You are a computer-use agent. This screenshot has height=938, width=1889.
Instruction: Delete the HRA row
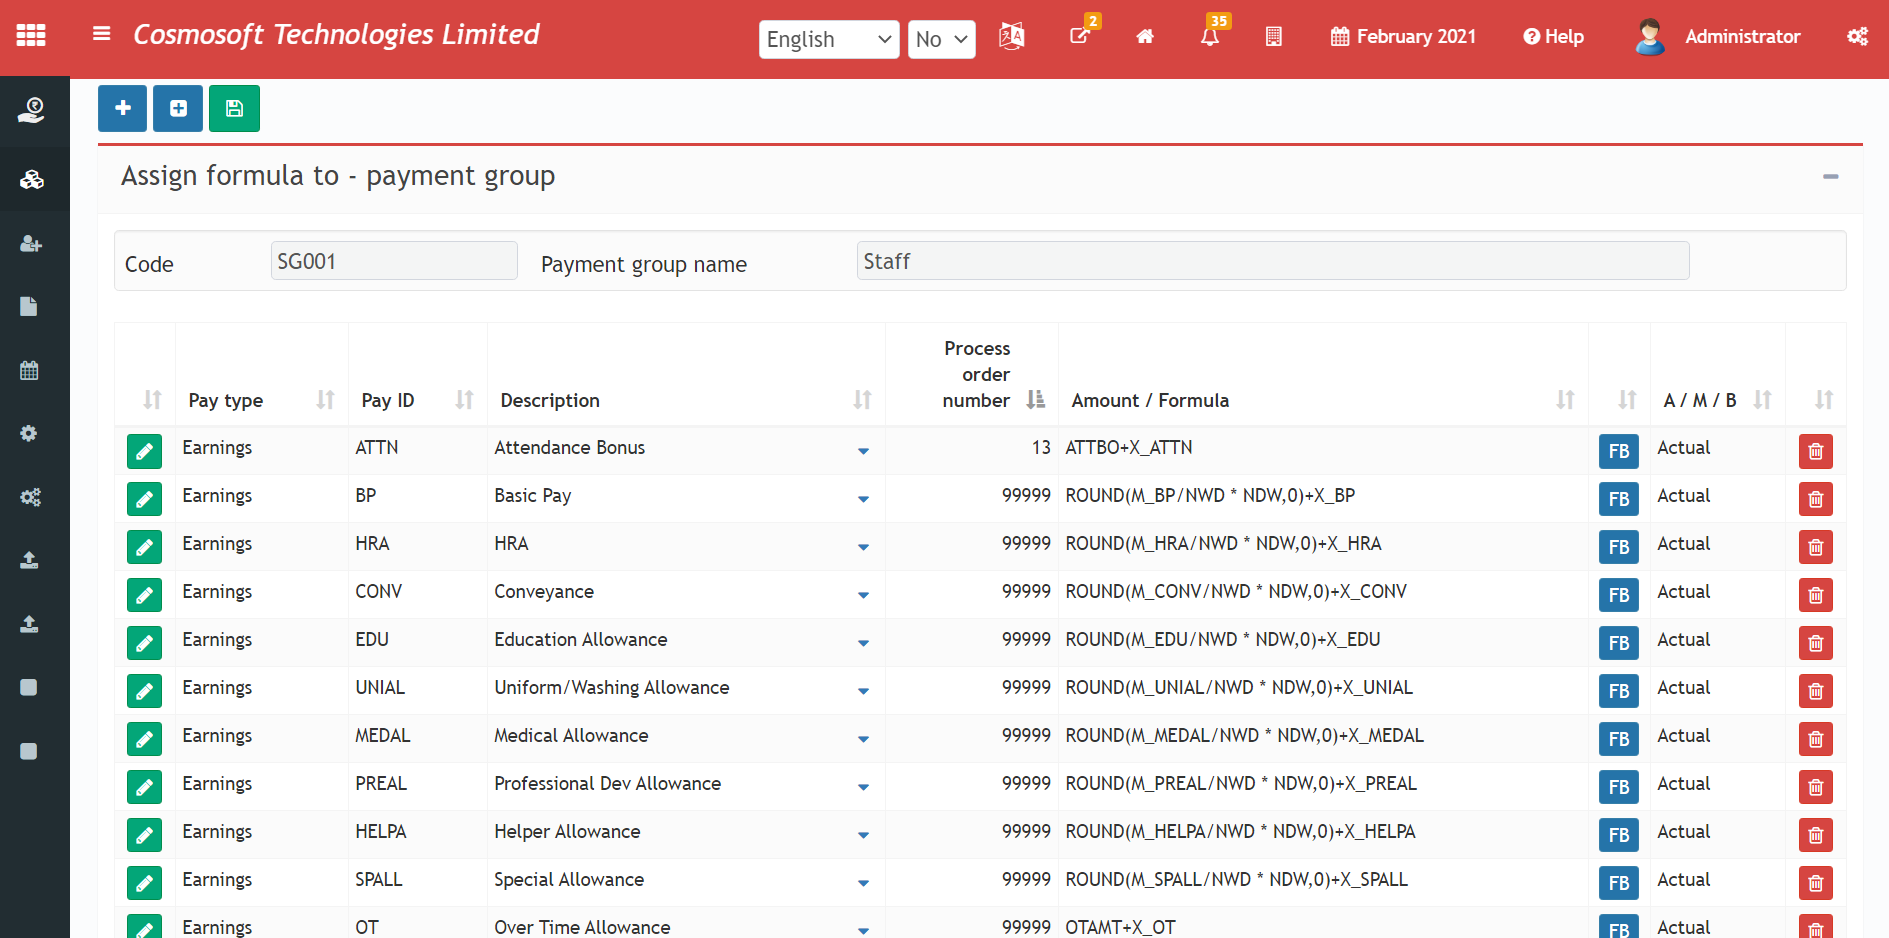point(1815,547)
